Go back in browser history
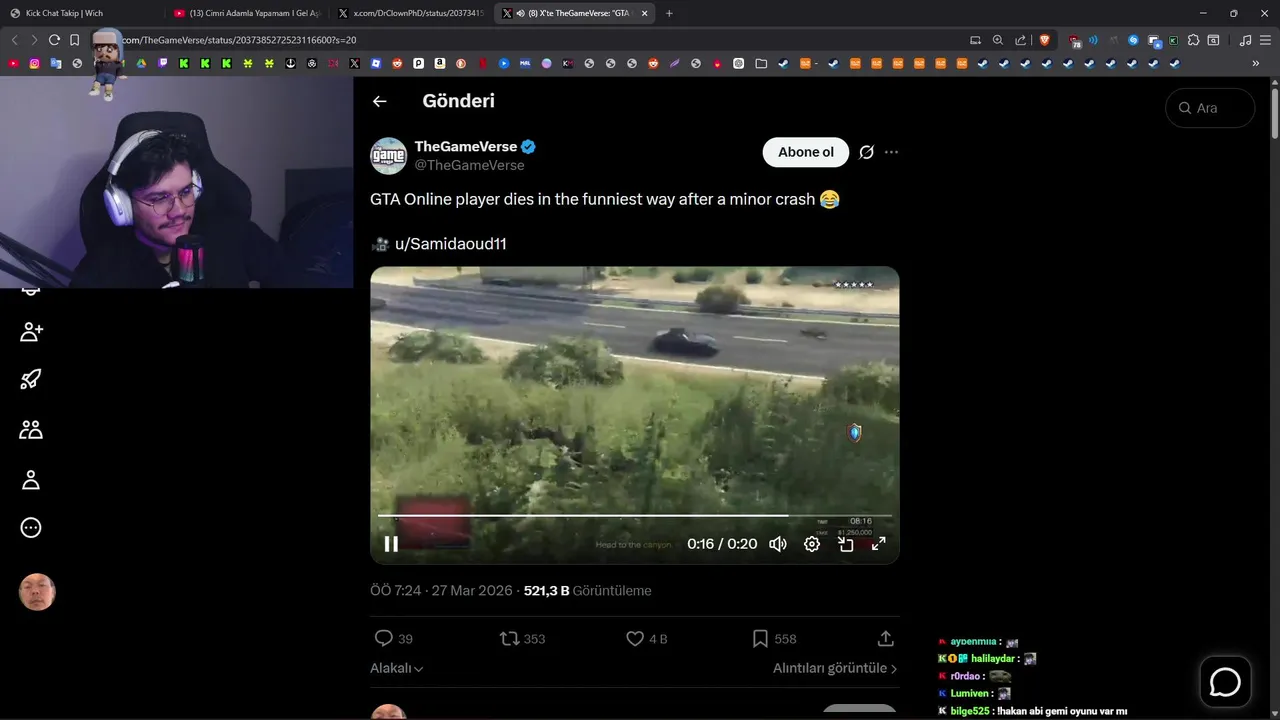 15,40
